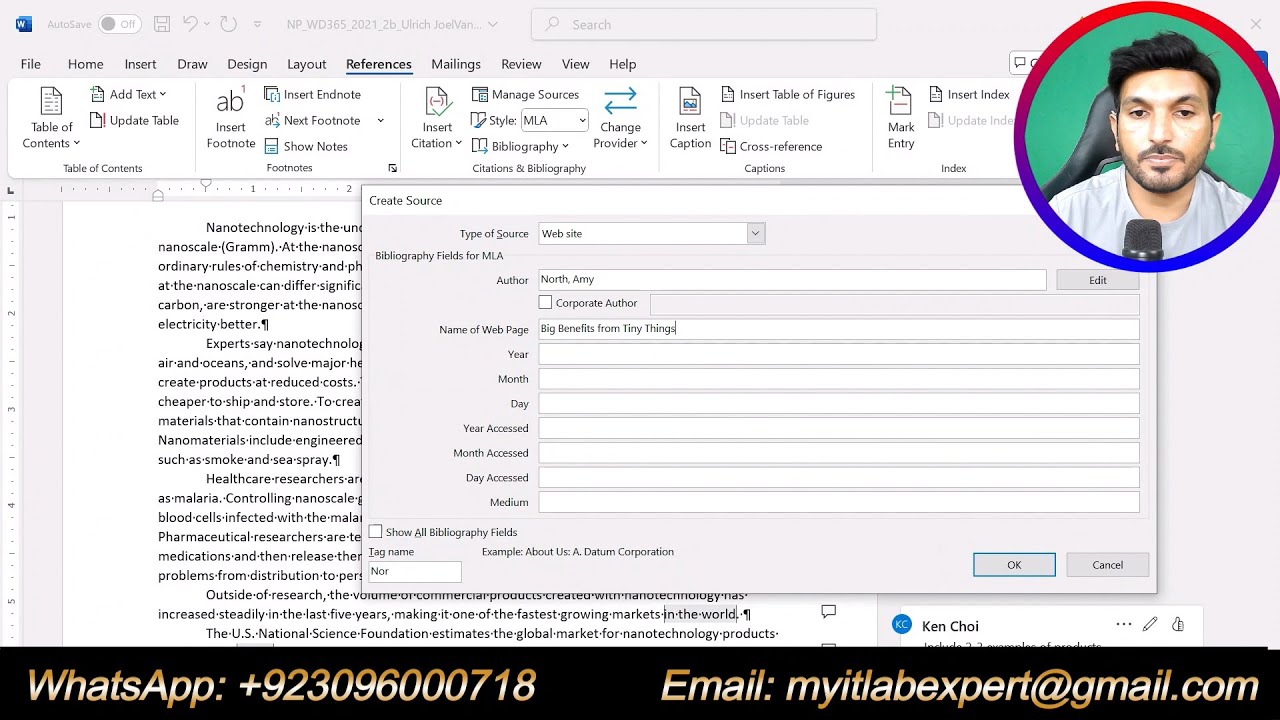Click Cross-reference in Captions group

[x=771, y=146]
